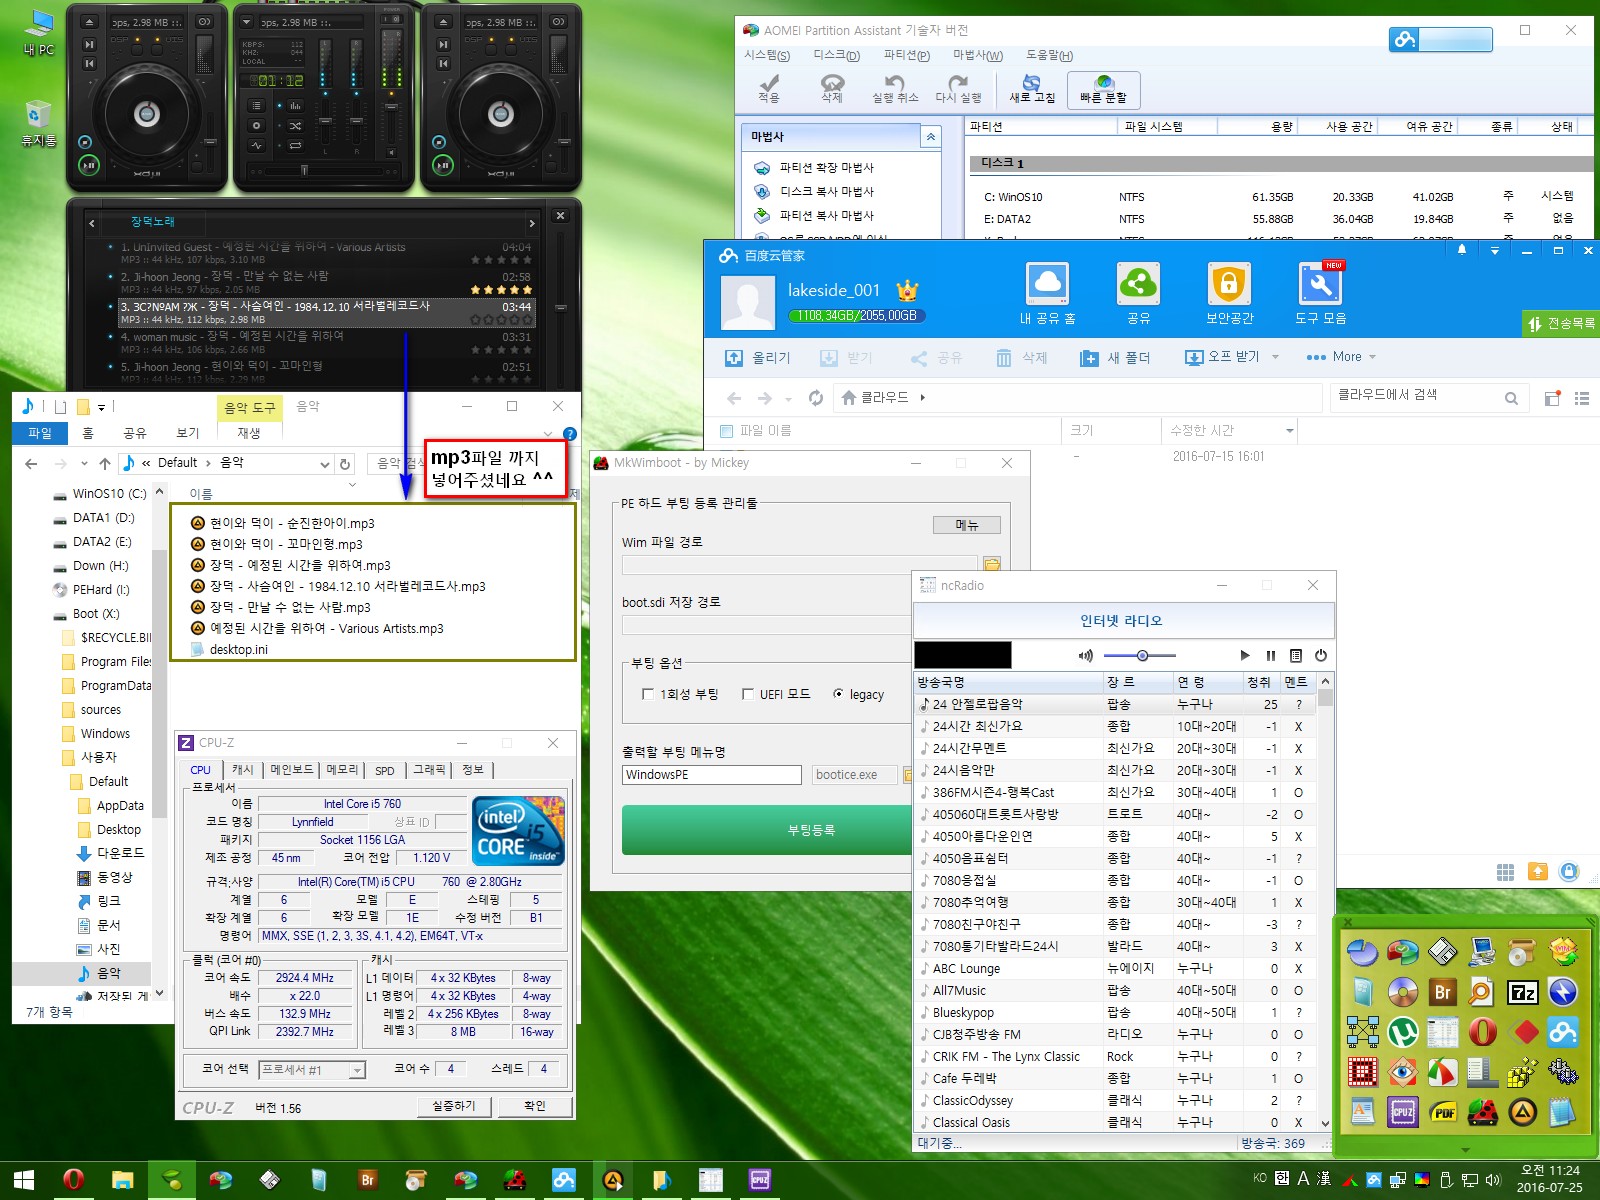
Task: Open File Explorer from the taskbar
Action: click(x=122, y=1180)
